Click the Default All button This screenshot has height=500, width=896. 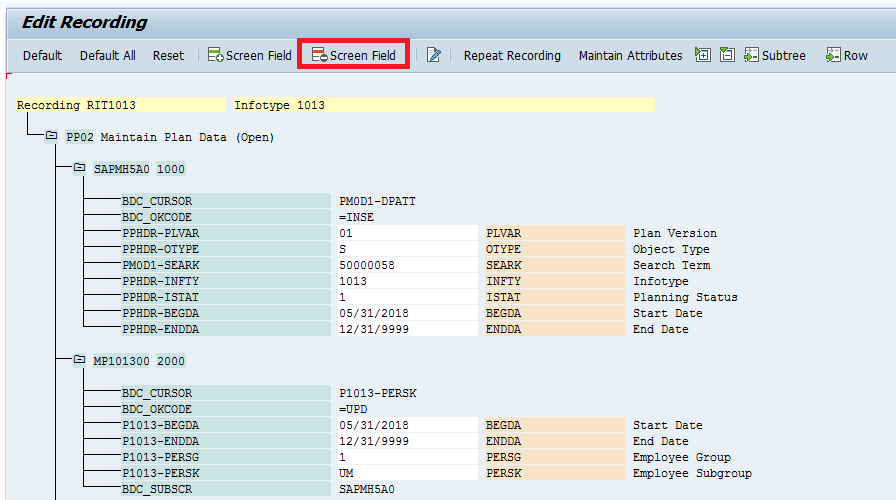(x=107, y=55)
